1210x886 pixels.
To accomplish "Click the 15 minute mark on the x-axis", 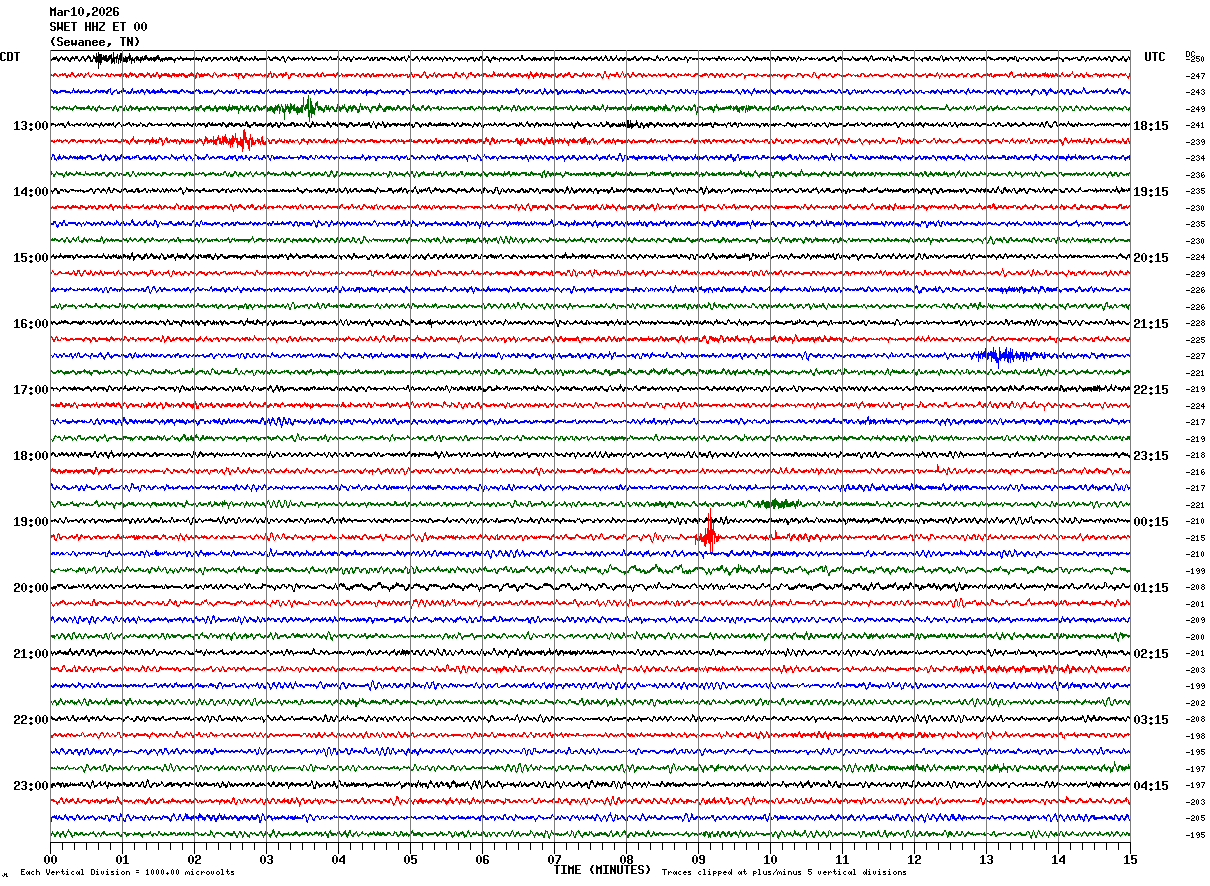I will [1129, 859].
